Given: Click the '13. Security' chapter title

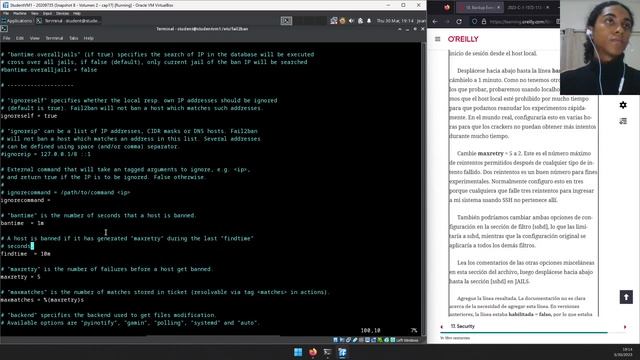Looking at the screenshot, I should coord(462,326).
